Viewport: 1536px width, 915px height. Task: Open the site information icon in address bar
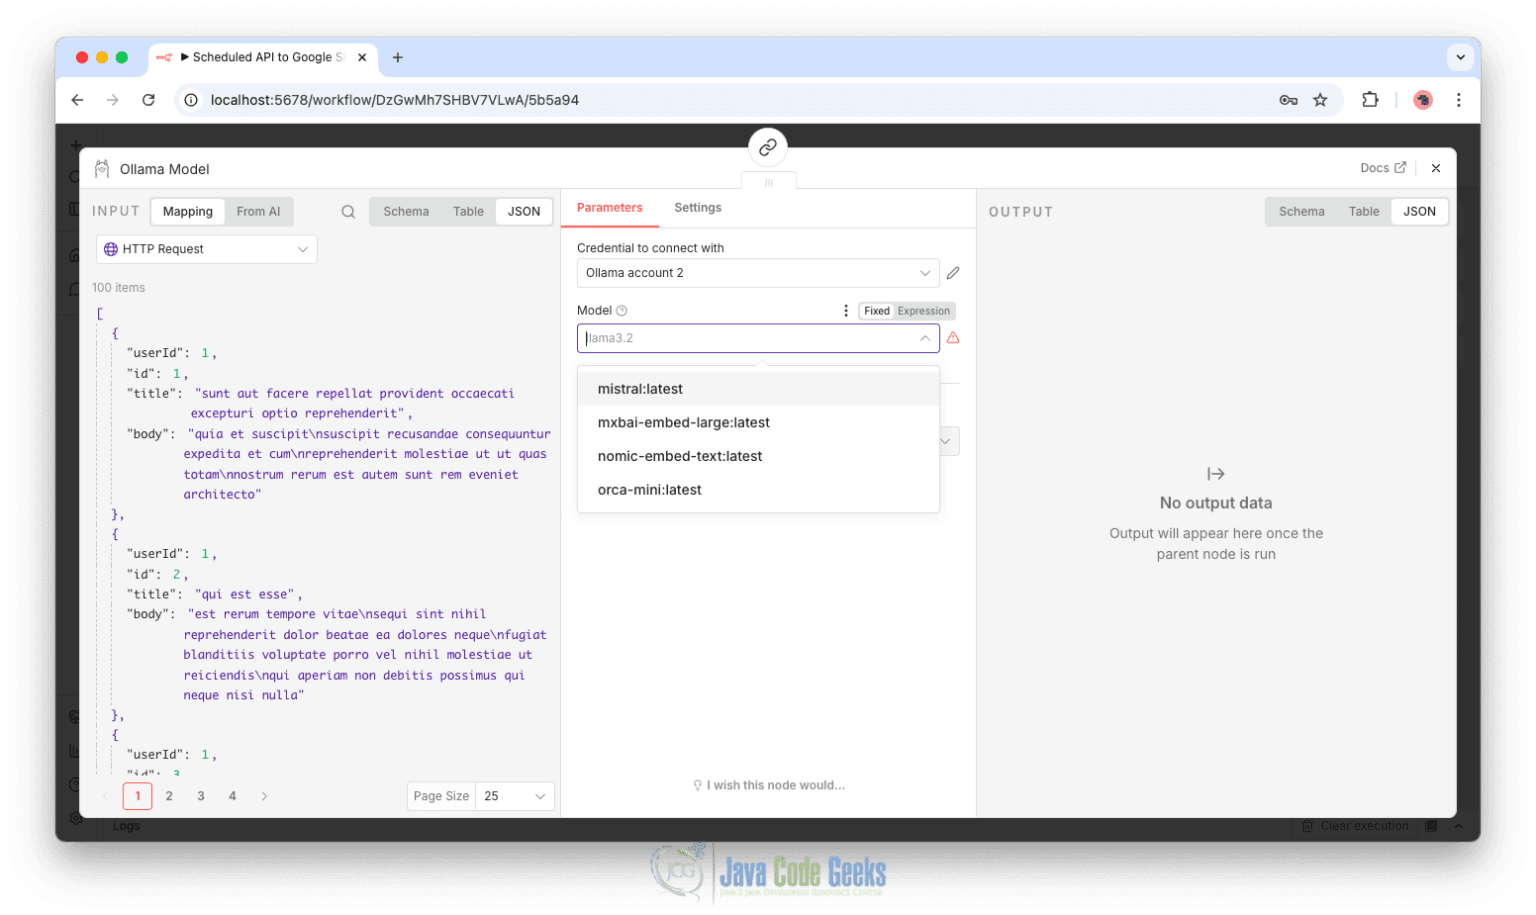191,100
